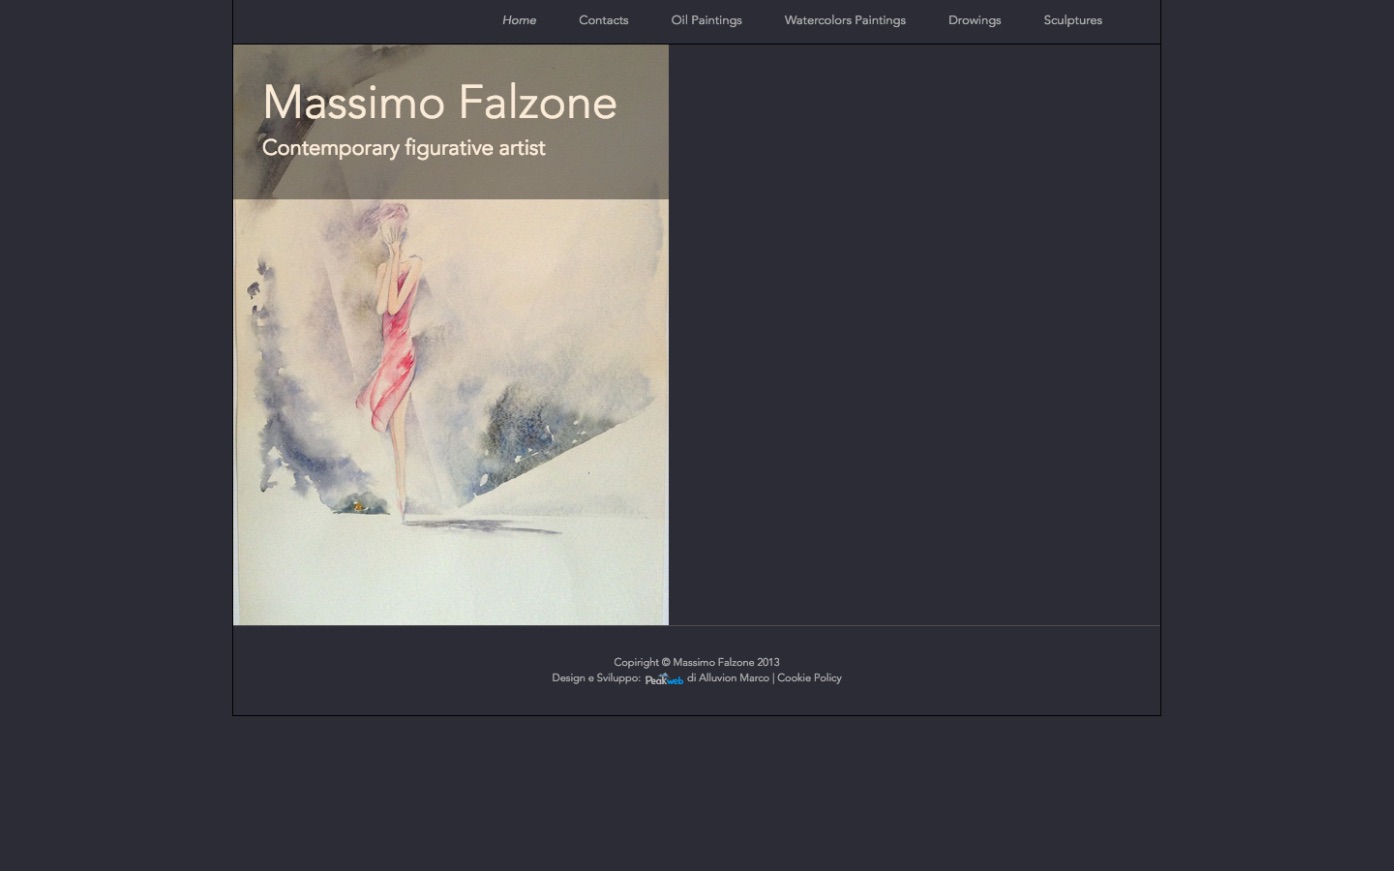
Task: Navigate to the Sculptures page
Action: [1073, 20]
